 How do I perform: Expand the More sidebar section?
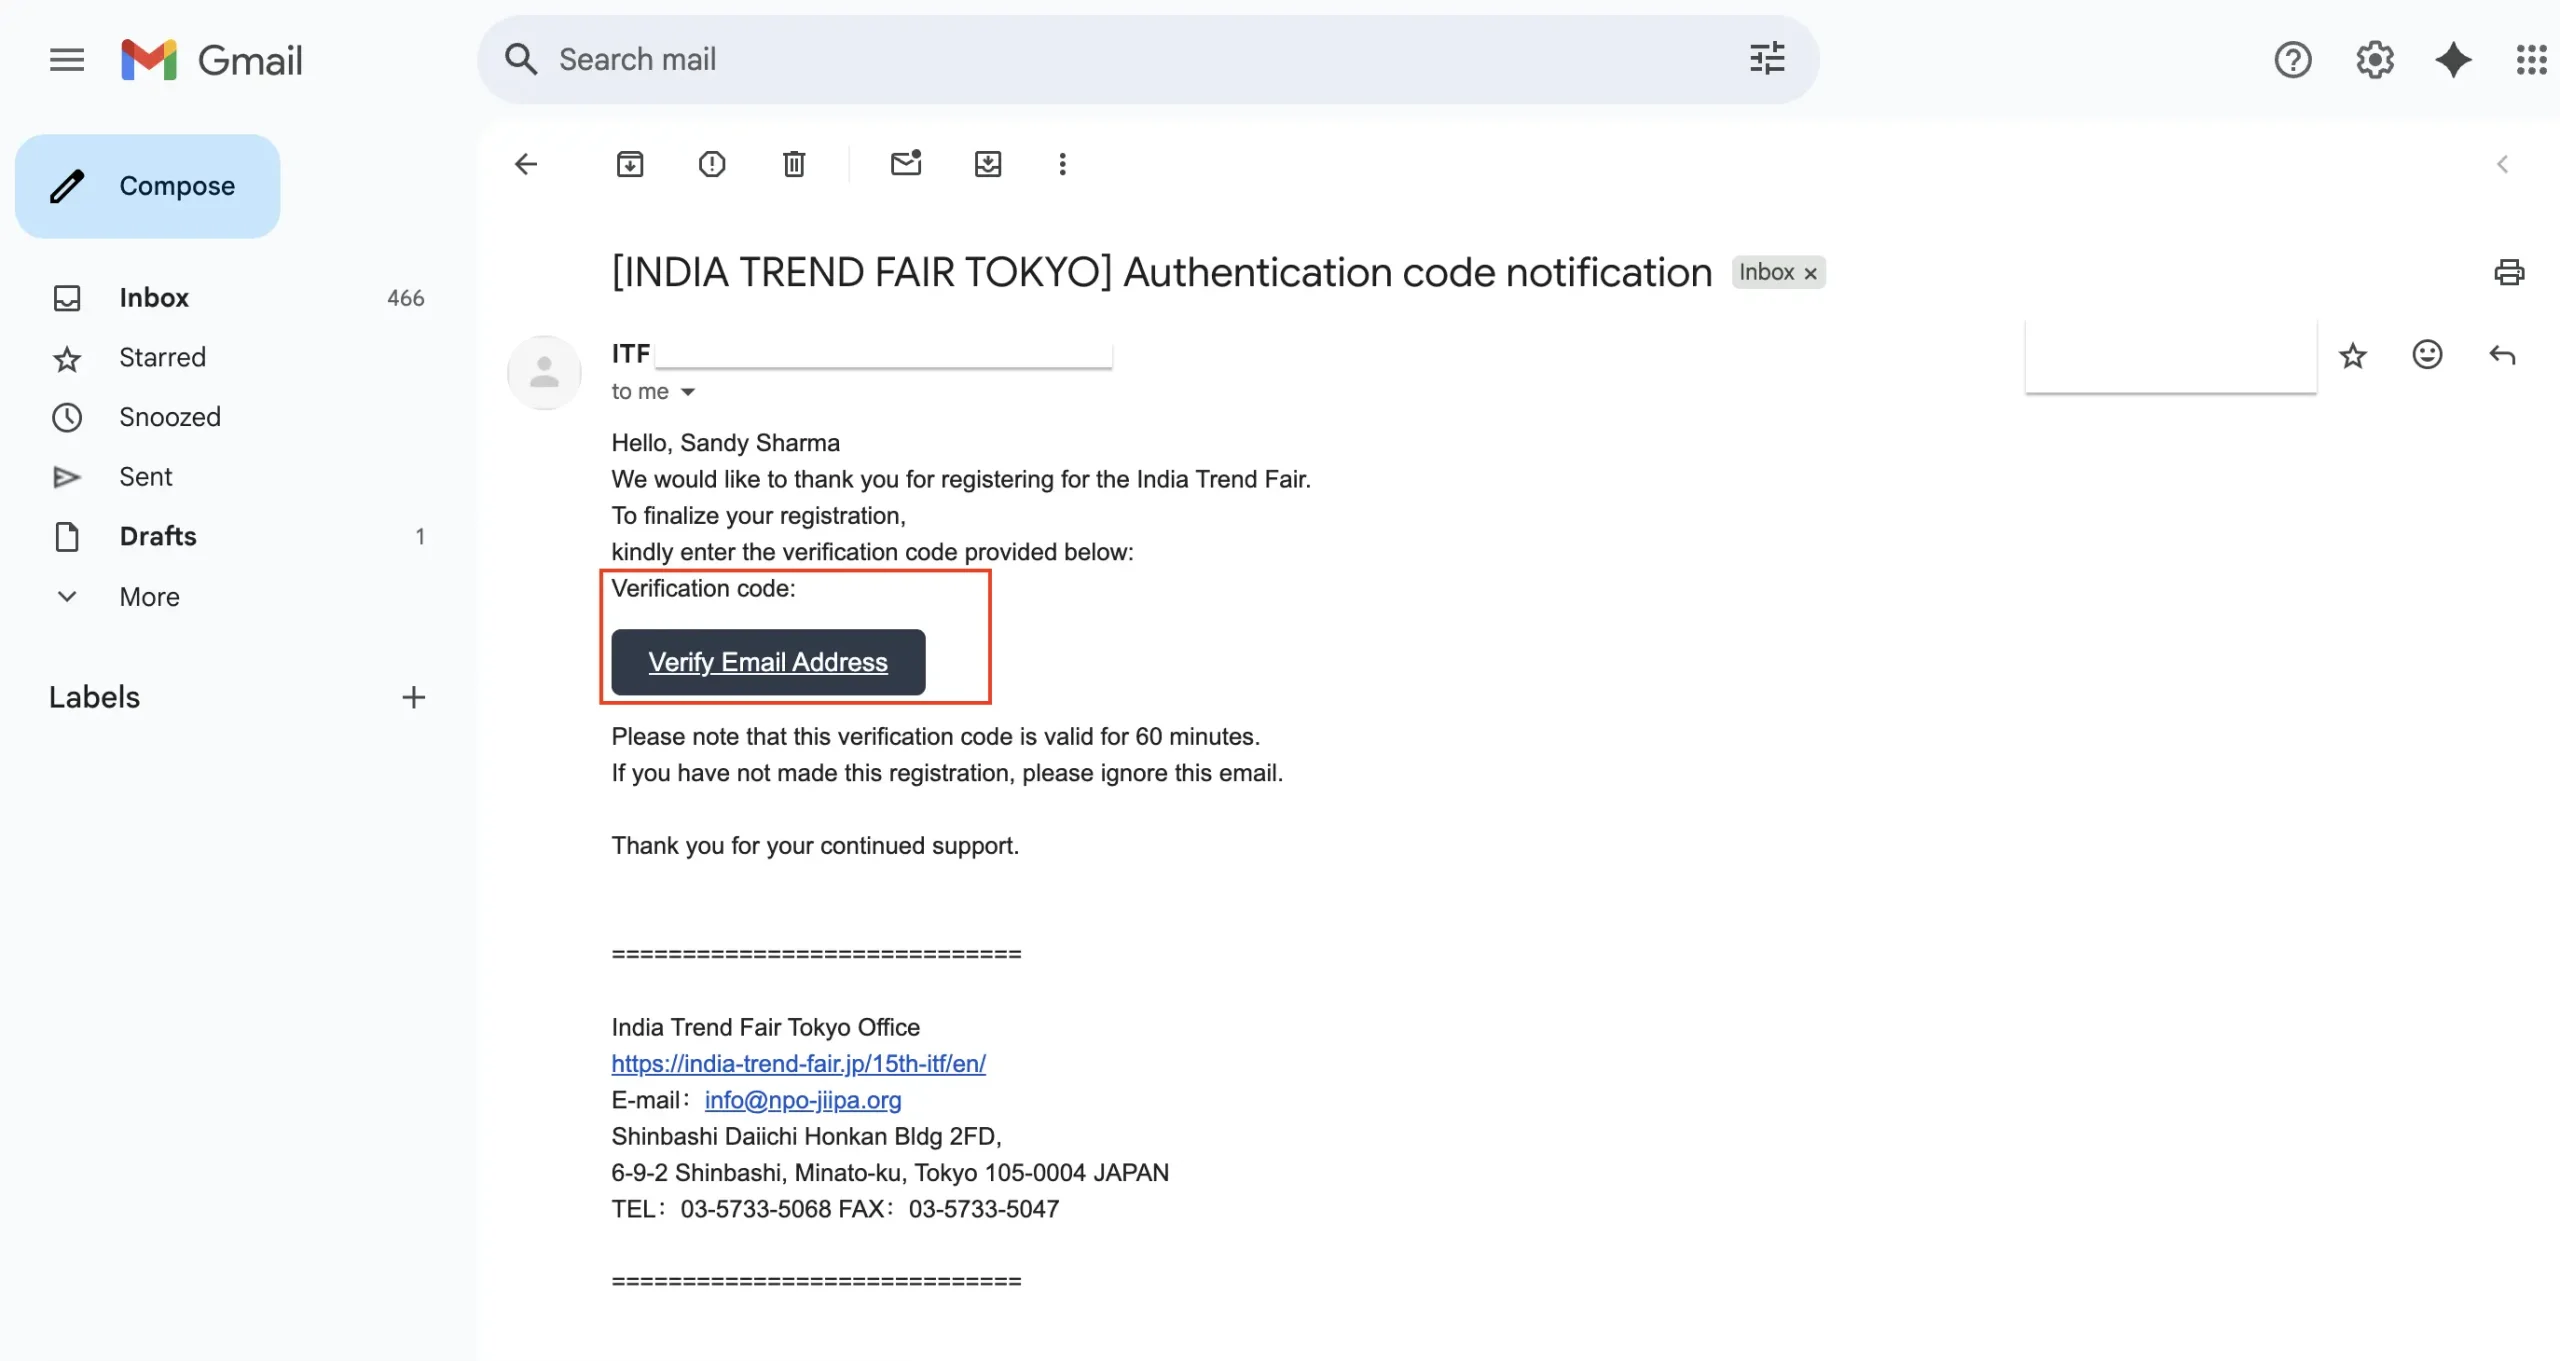(x=150, y=597)
